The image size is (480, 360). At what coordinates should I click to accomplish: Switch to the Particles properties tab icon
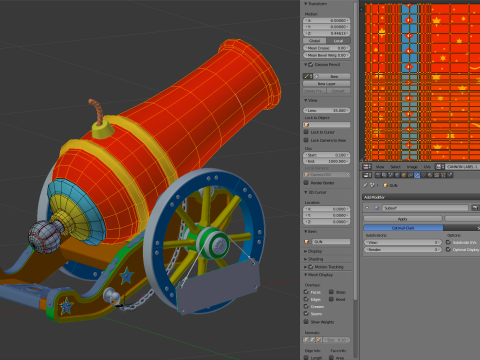pyautogui.click(x=443, y=175)
